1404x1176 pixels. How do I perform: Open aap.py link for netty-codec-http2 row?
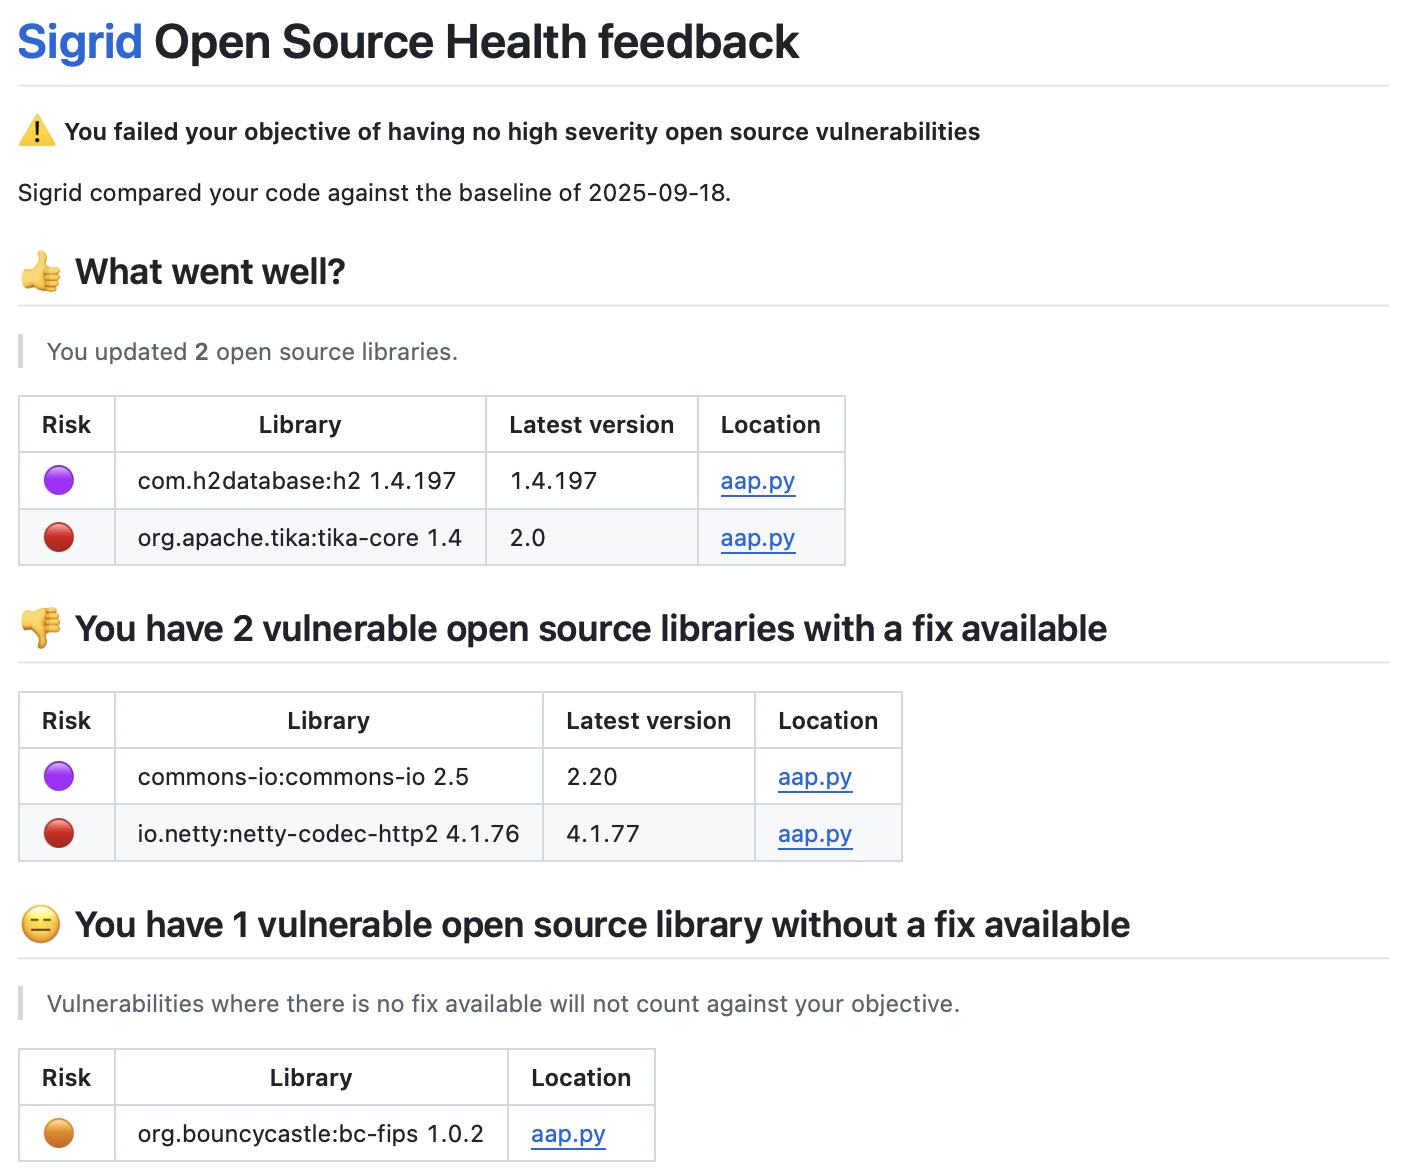coord(814,834)
